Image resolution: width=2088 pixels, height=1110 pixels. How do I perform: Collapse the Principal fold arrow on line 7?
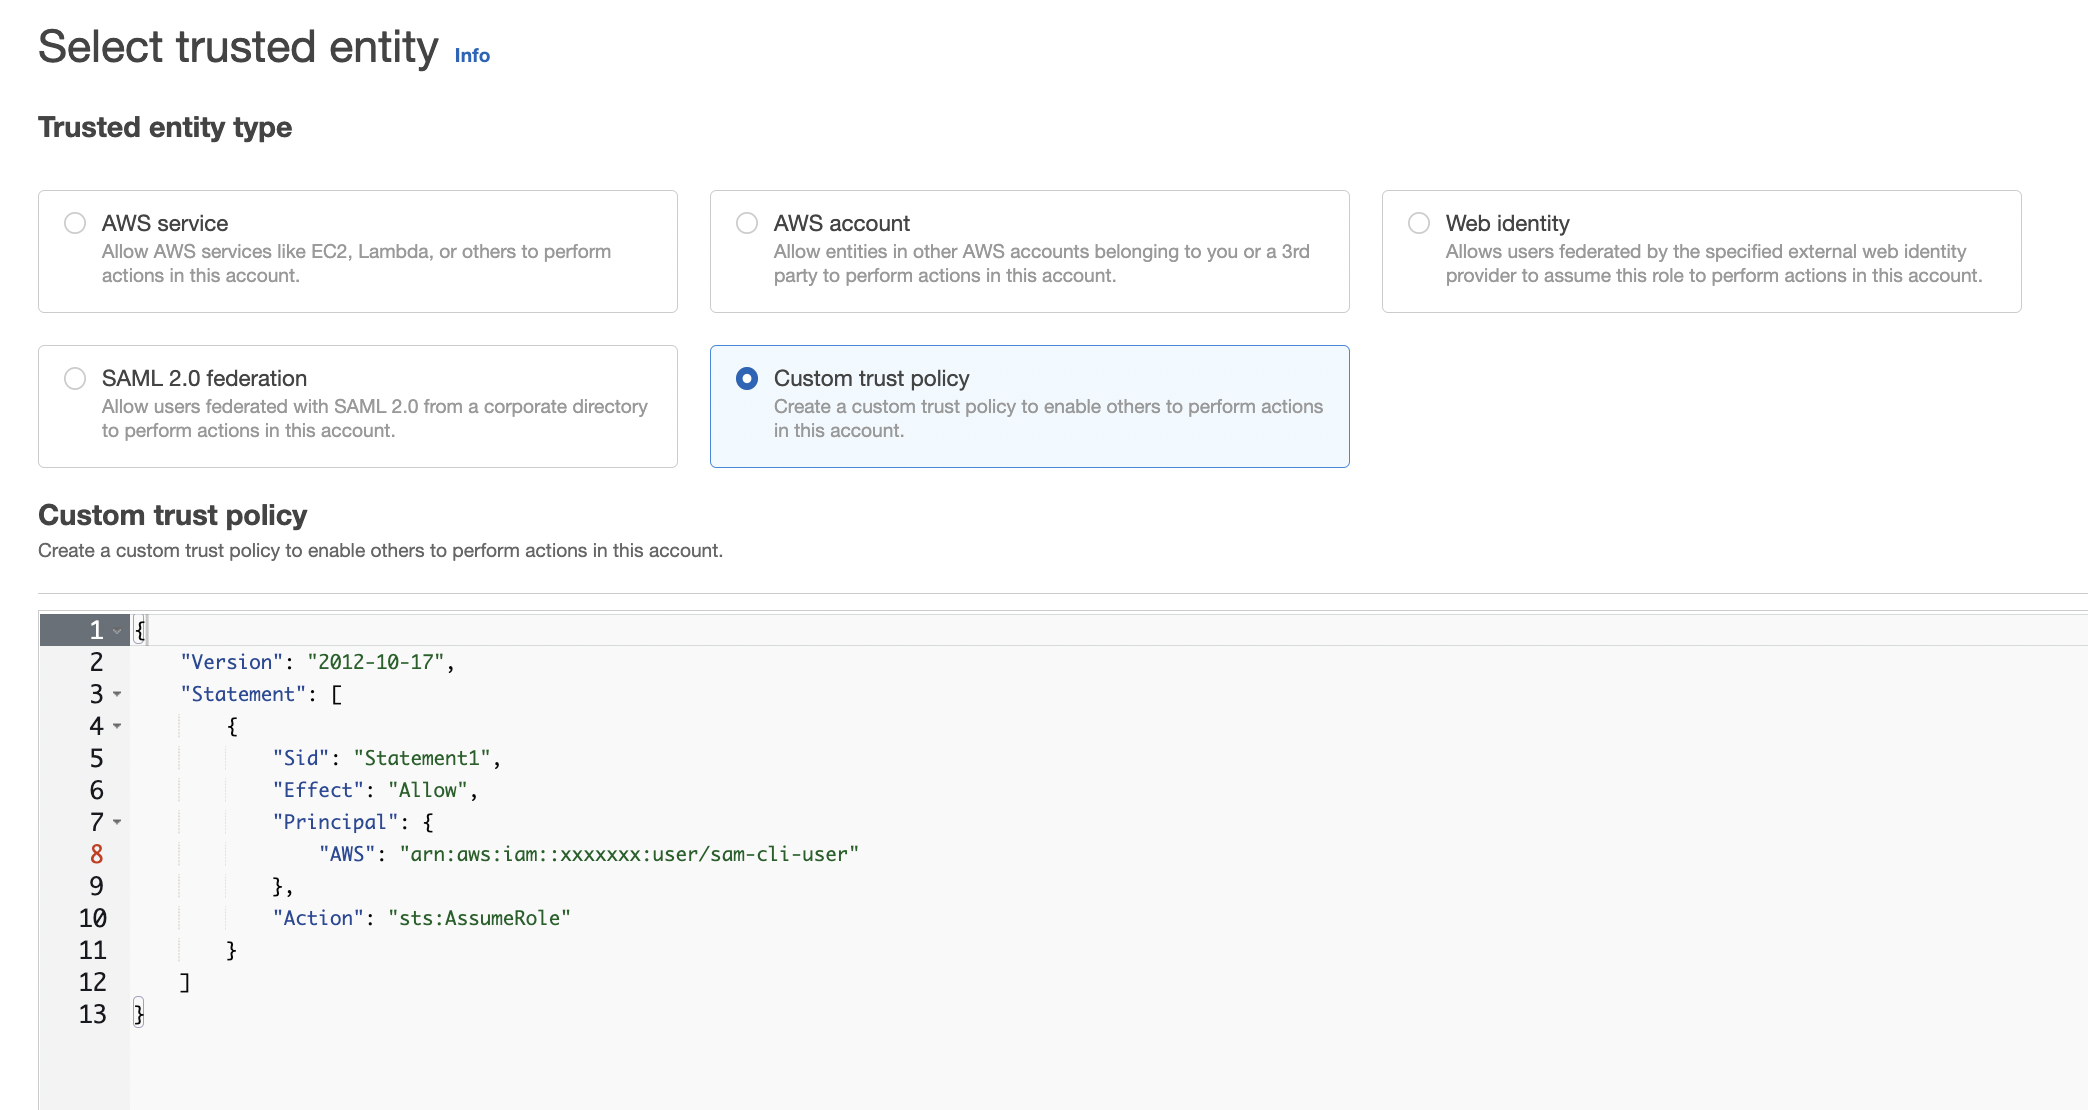click(x=117, y=822)
